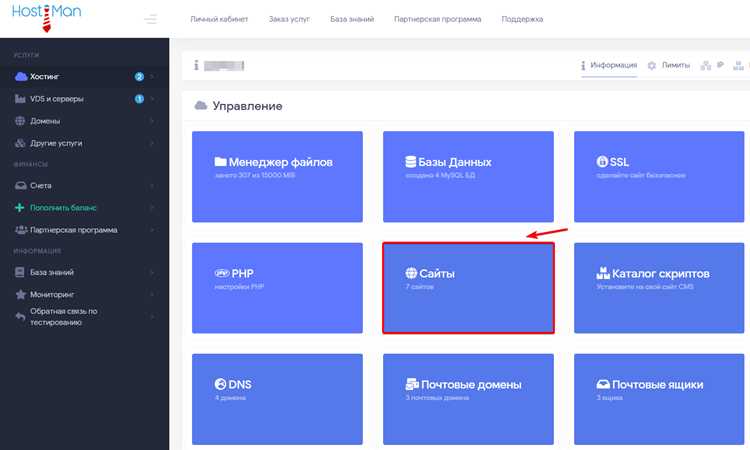Expand the sidebar База знаний chevron

coord(152,272)
